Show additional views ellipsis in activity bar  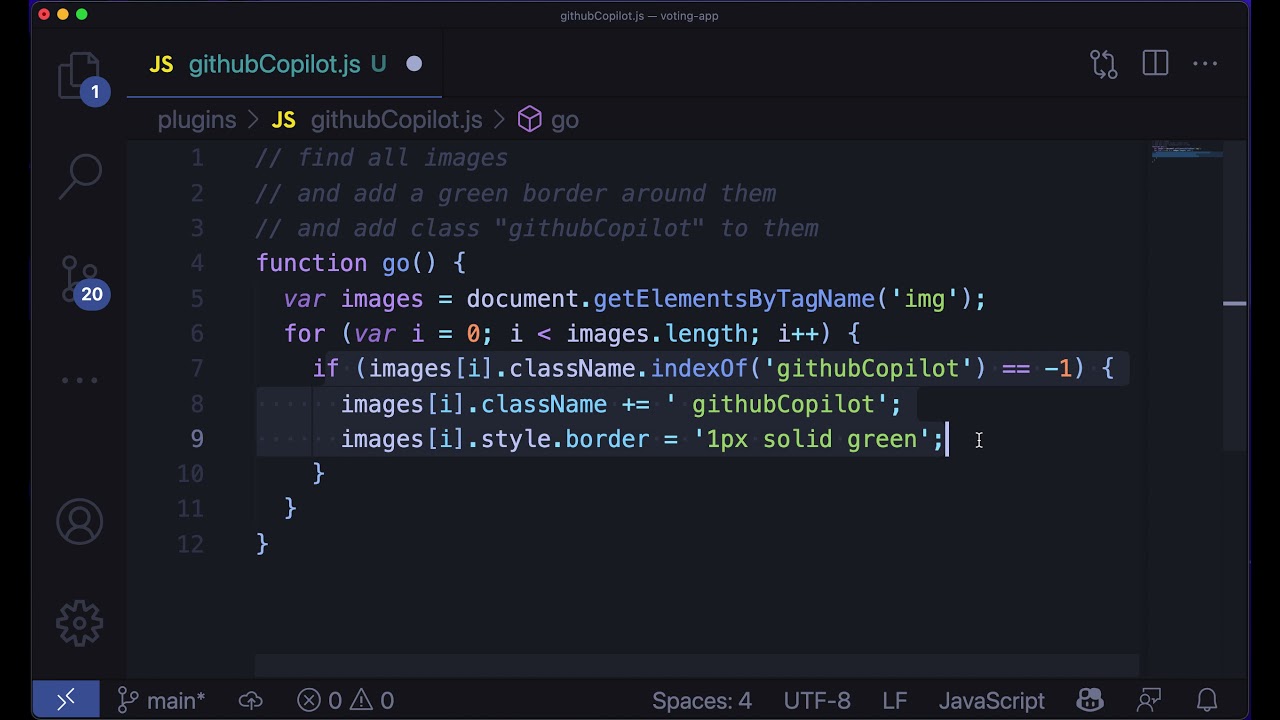[80, 380]
